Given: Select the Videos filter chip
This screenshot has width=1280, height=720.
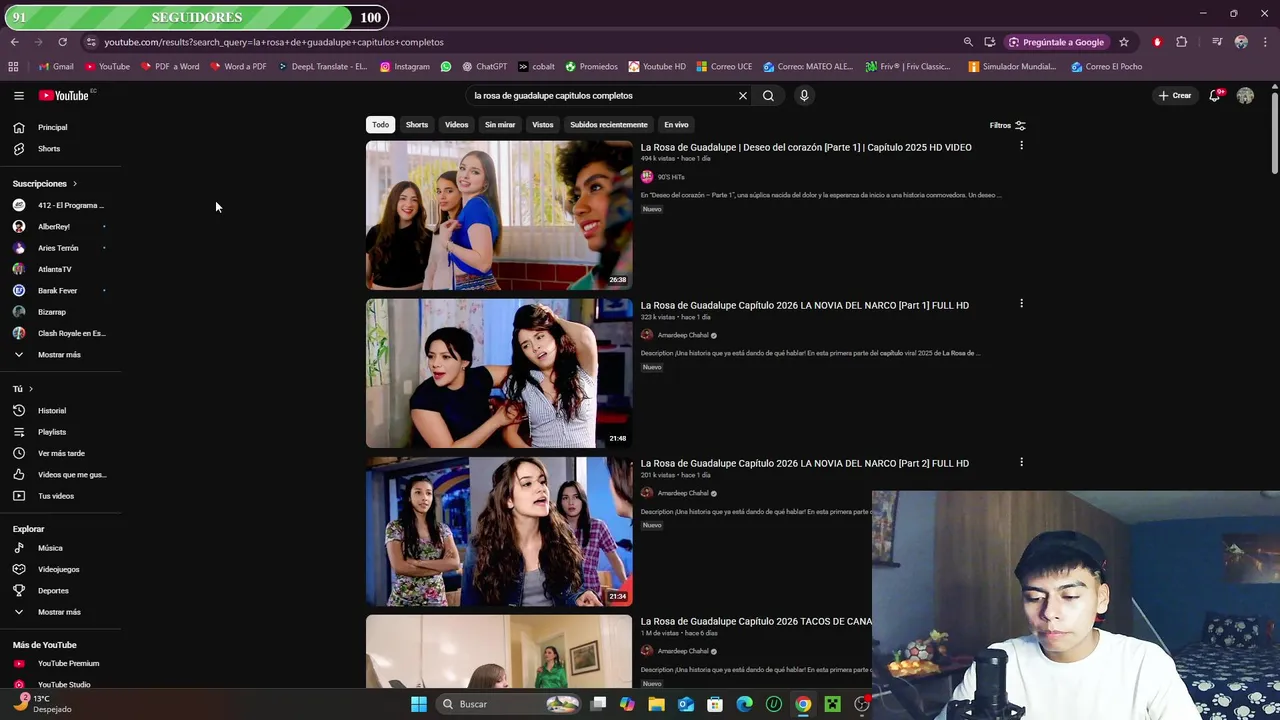Looking at the screenshot, I should pos(456,125).
